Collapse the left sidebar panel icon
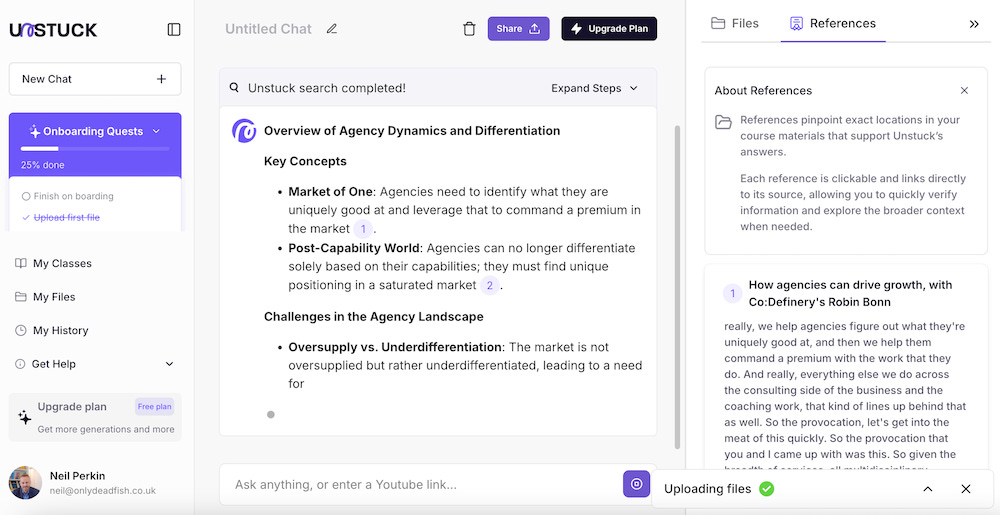The height and width of the screenshot is (515, 1000). [x=173, y=29]
